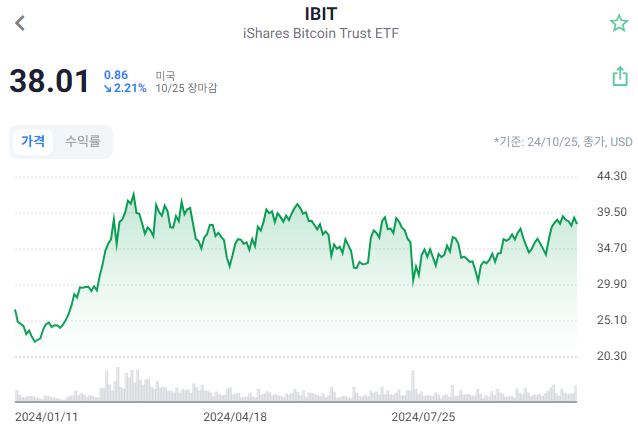638x435 pixels.
Task: Click the 0.86 price change value
Action: tap(116, 75)
